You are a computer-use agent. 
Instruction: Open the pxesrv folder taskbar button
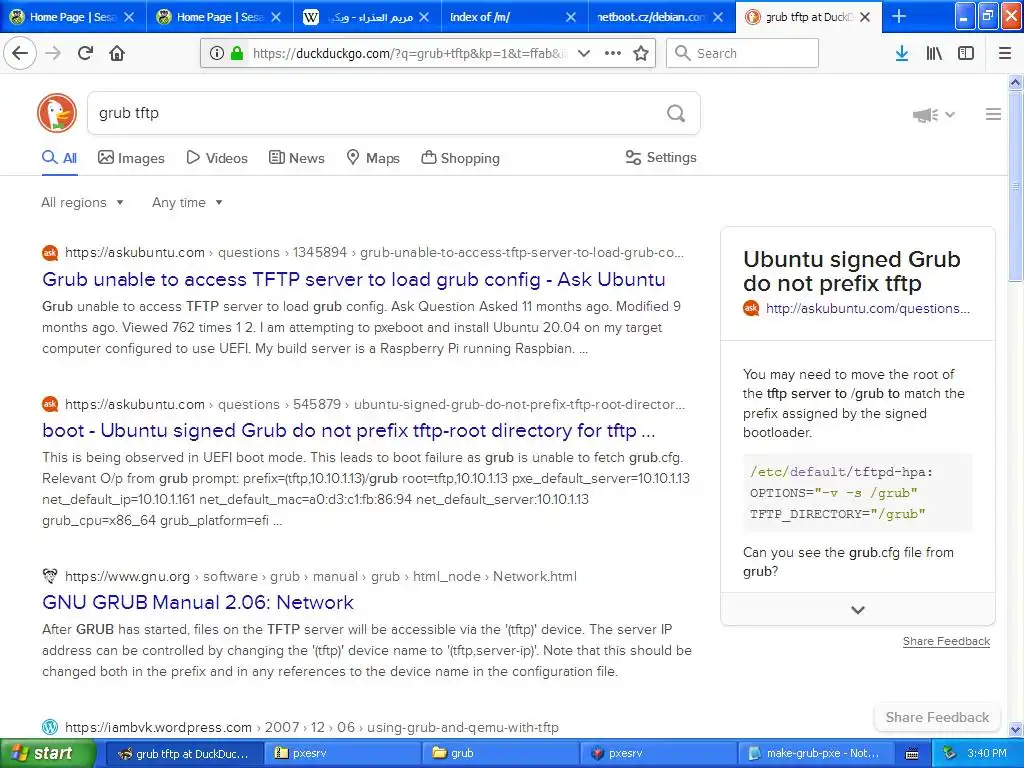[x=342, y=753]
